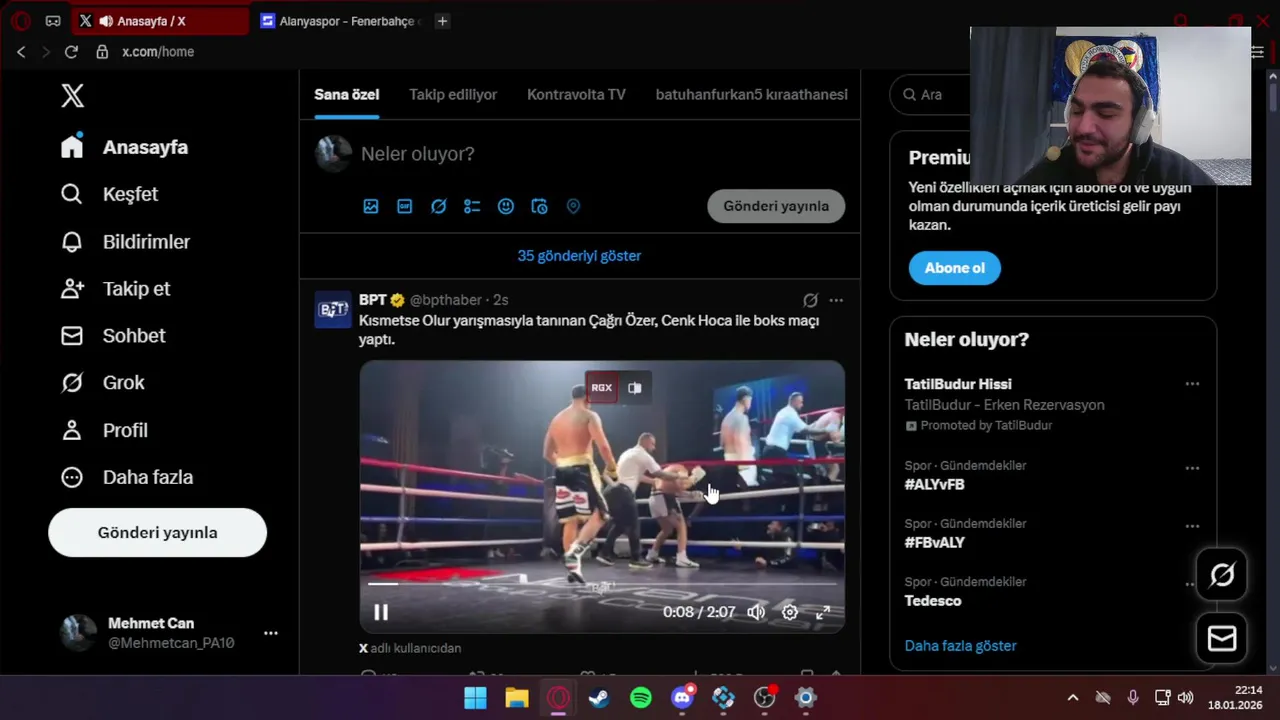The height and width of the screenshot is (720, 1280).
Task: Add a poll to the post
Action: tap(472, 206)
